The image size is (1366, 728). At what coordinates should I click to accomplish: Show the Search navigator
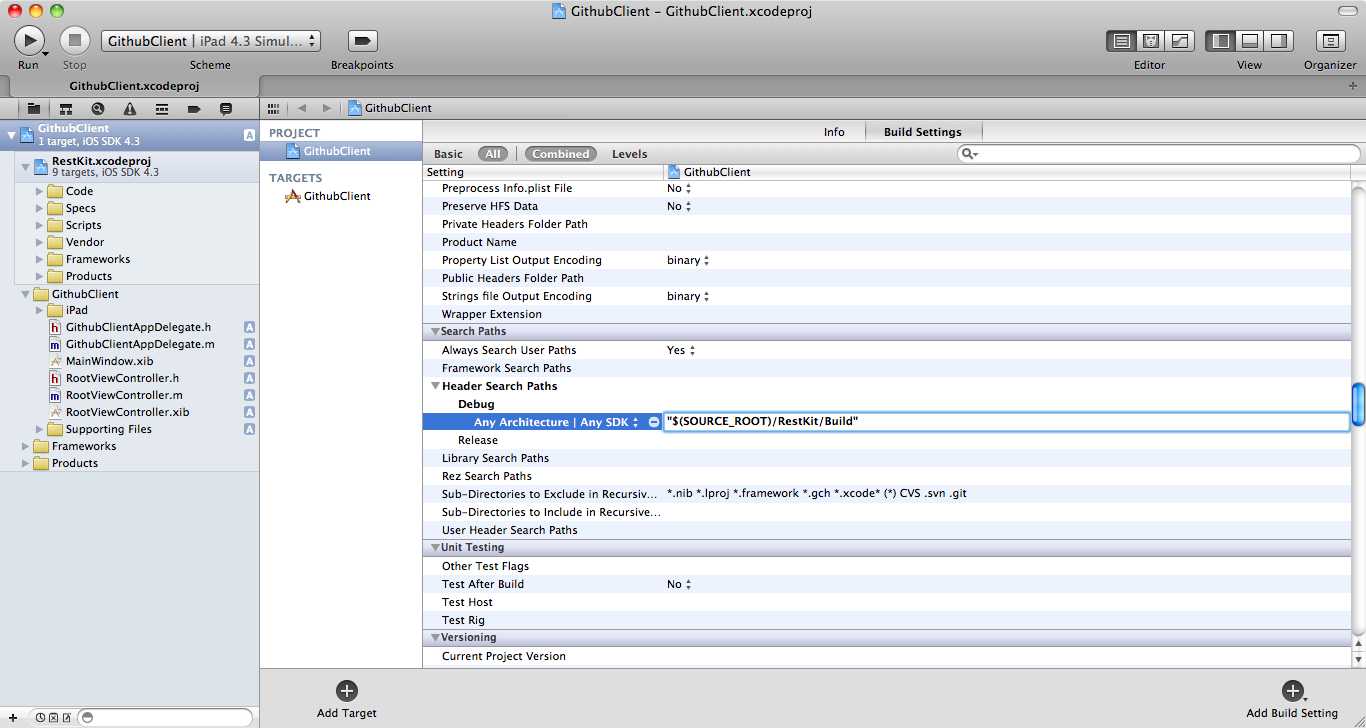point(98,108)
